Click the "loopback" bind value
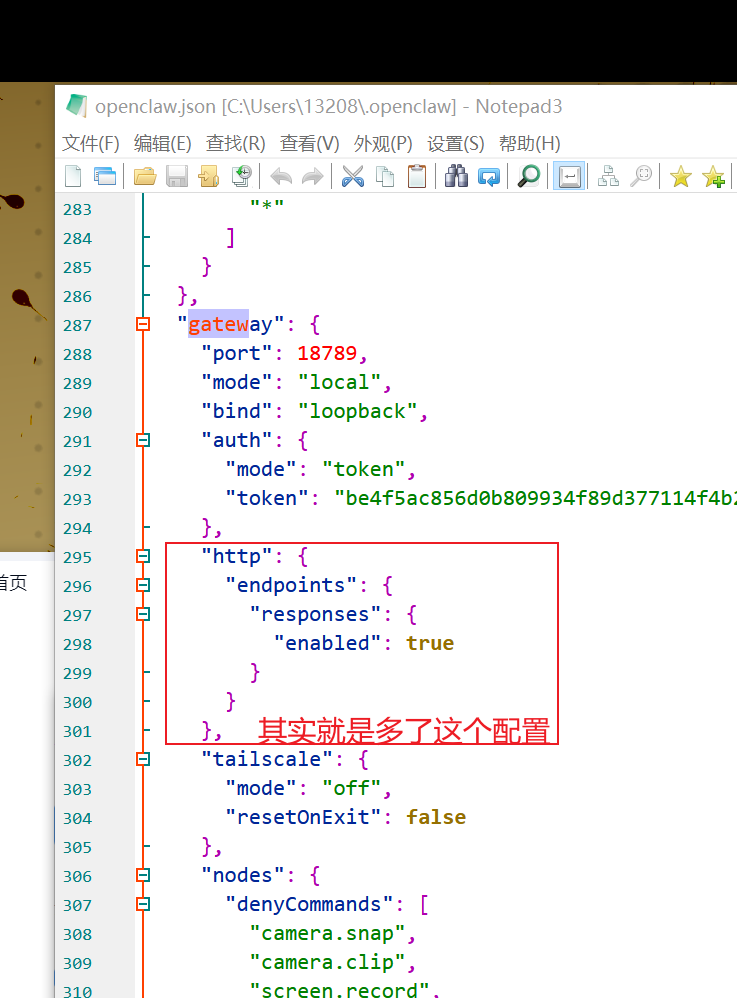Screen dimensions: 737x998 point(357,412)
